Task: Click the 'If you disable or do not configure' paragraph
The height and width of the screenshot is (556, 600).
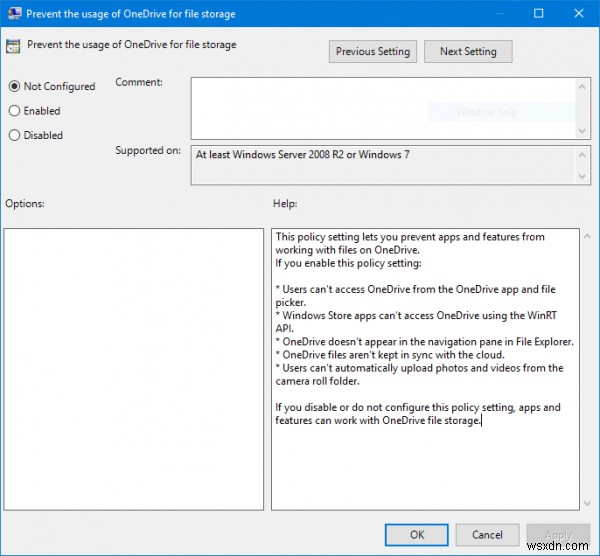Action: click(418, 414)
